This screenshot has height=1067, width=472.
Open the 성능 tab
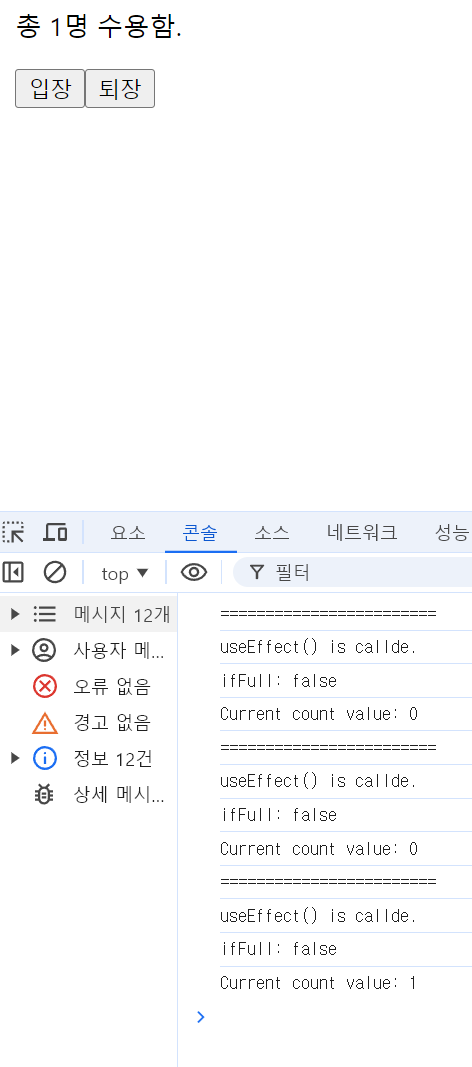452,533
